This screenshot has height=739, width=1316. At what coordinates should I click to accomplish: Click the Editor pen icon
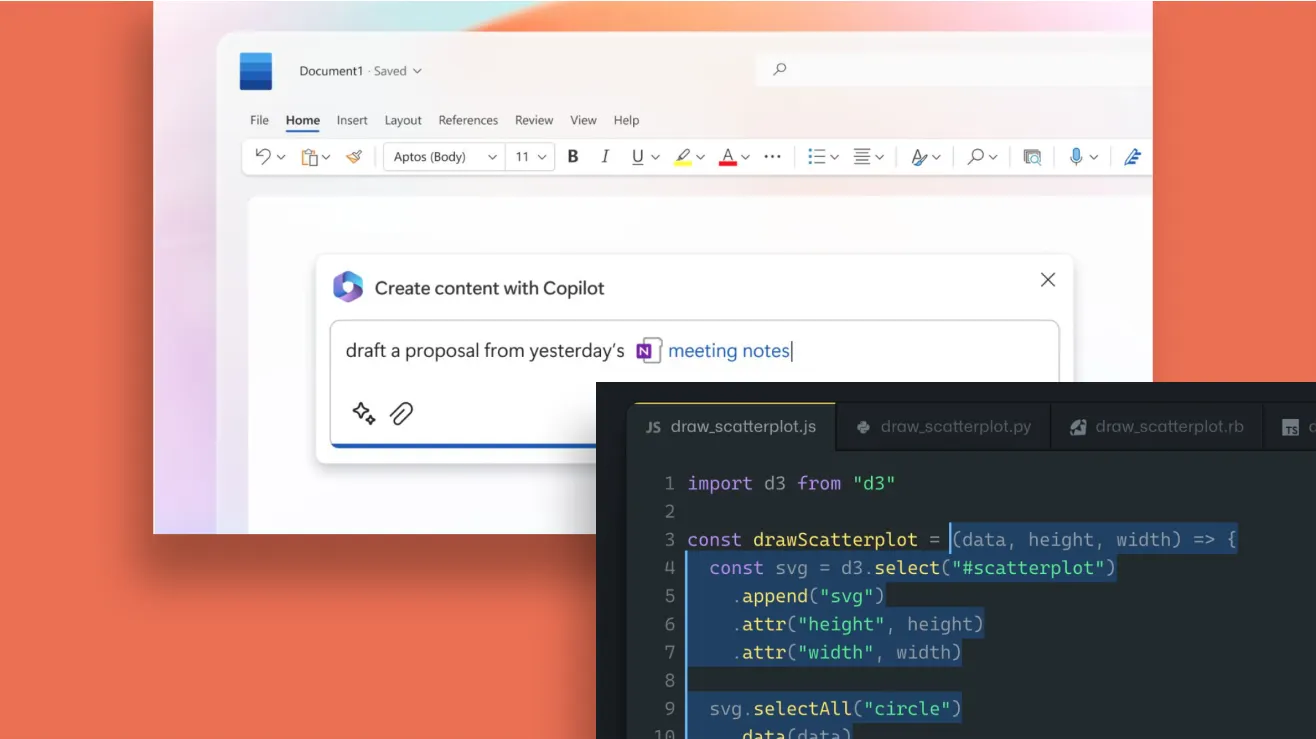coord(1132,156)
